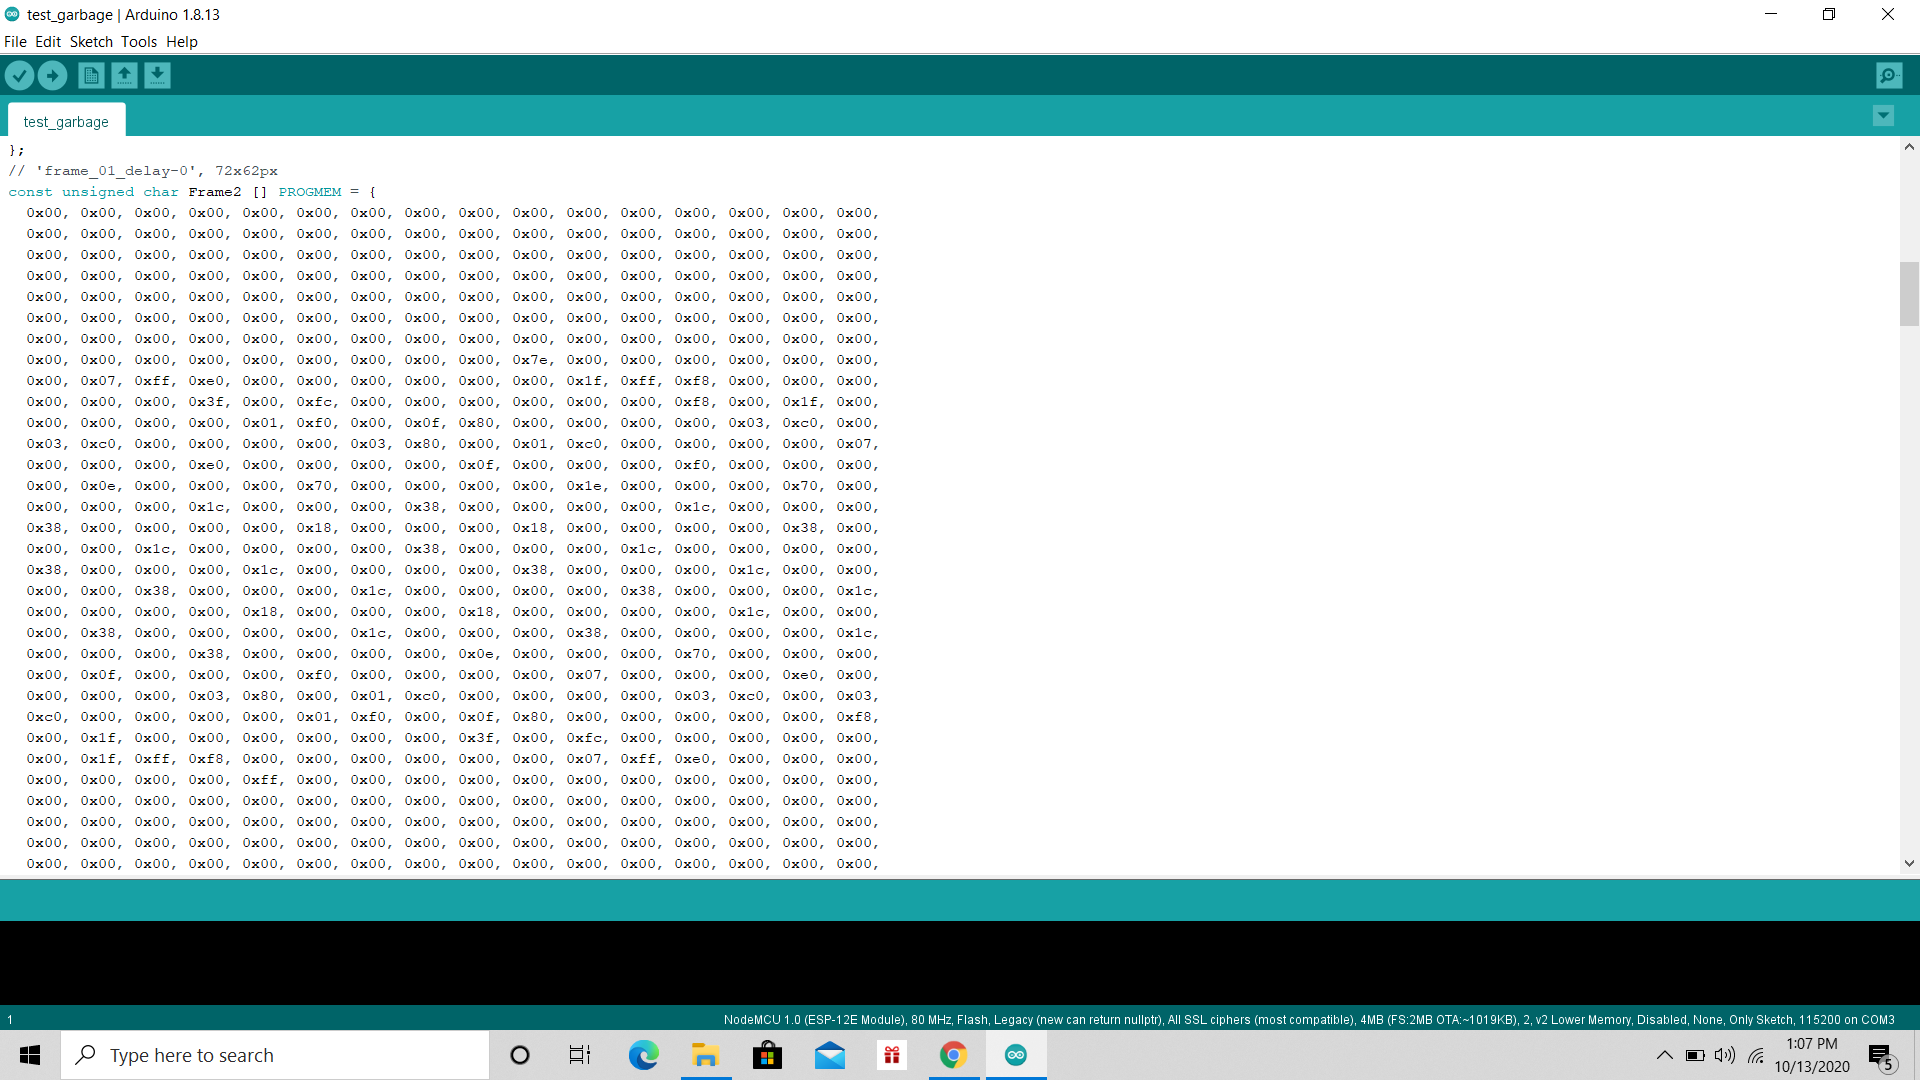Viewport: 1920px width, 1080px height.
Task: Click the battery status icon
Action: [1695, 1055]
